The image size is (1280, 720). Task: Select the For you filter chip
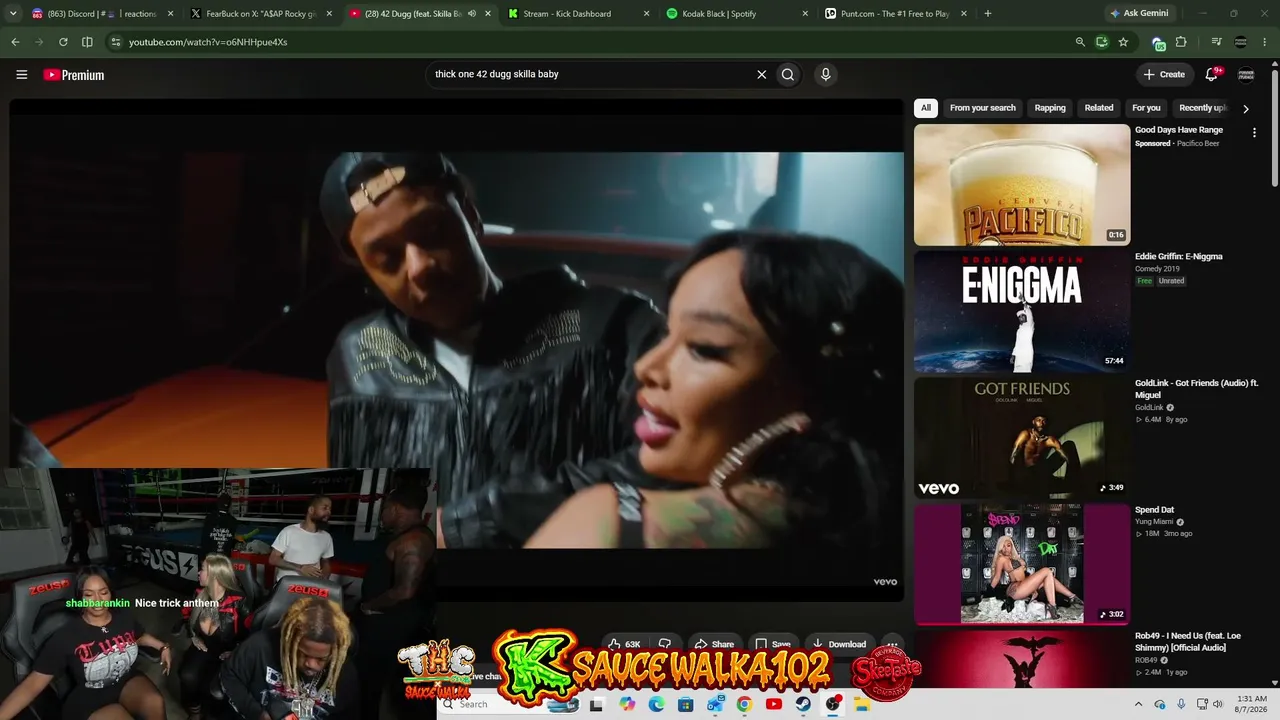[x=1146, y=108]
